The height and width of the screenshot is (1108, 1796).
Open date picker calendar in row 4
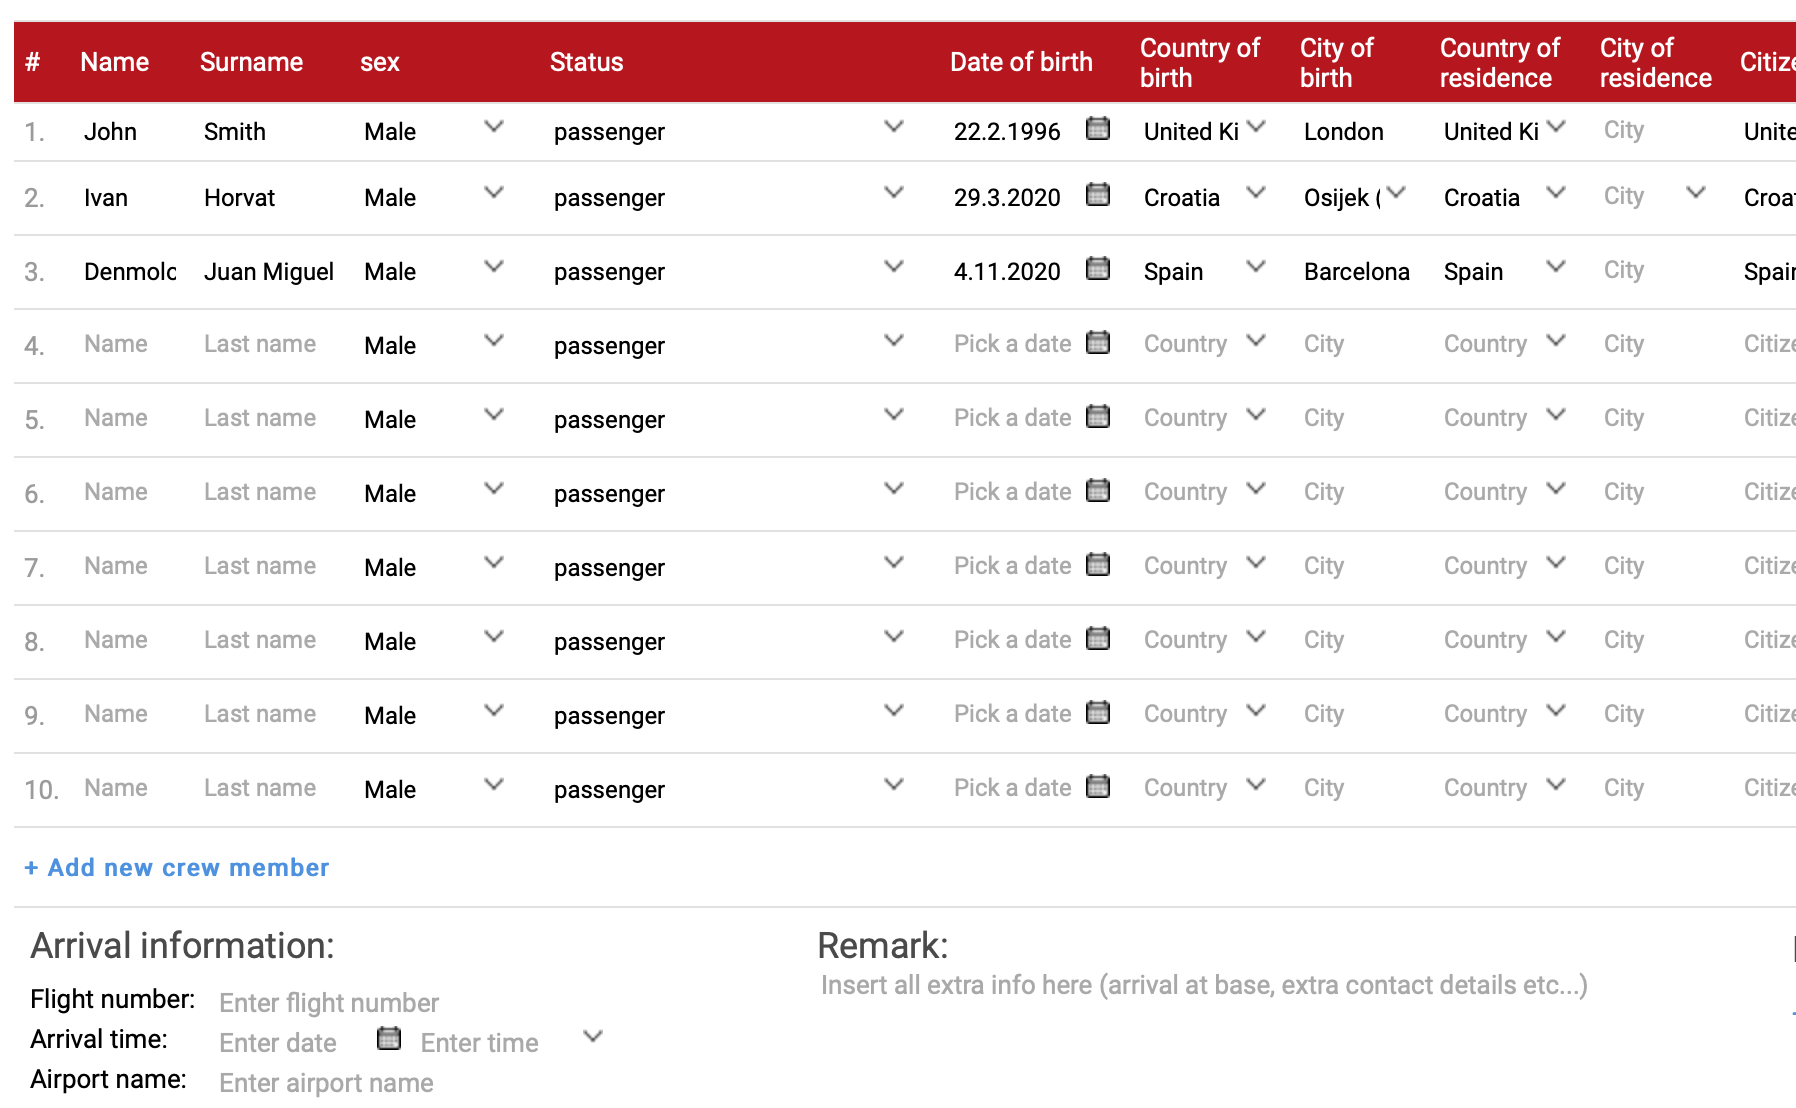1098,343
